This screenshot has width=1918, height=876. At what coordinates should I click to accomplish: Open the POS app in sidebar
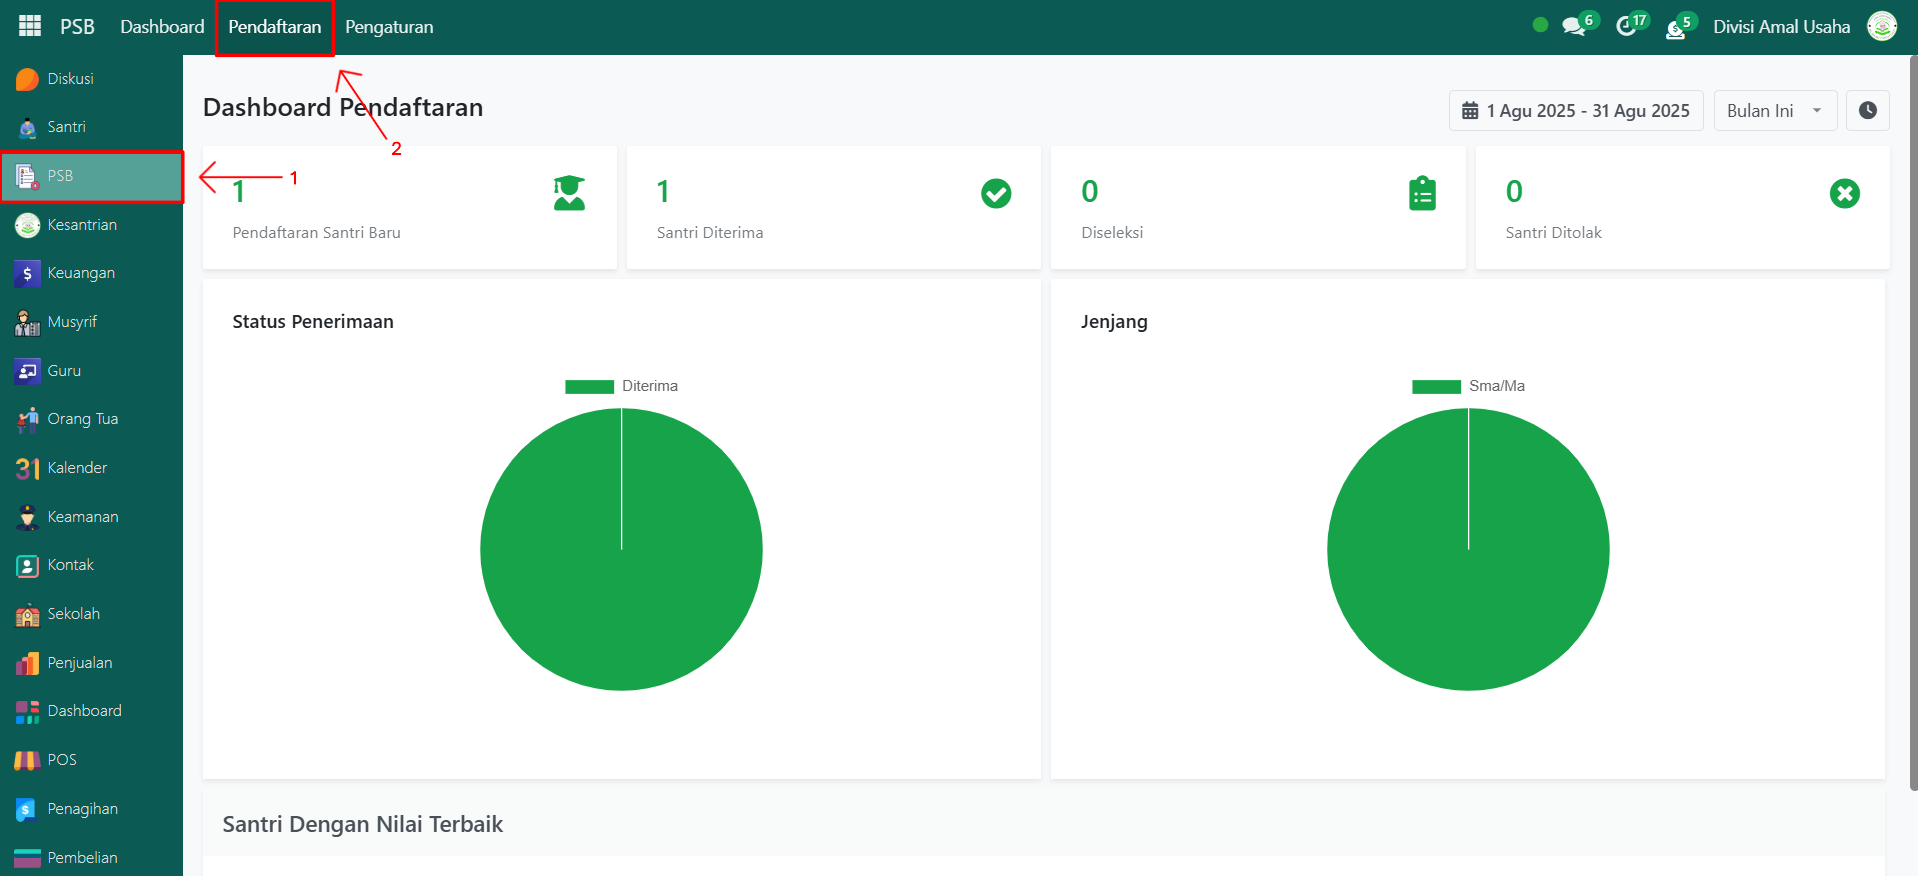[61, 760]
